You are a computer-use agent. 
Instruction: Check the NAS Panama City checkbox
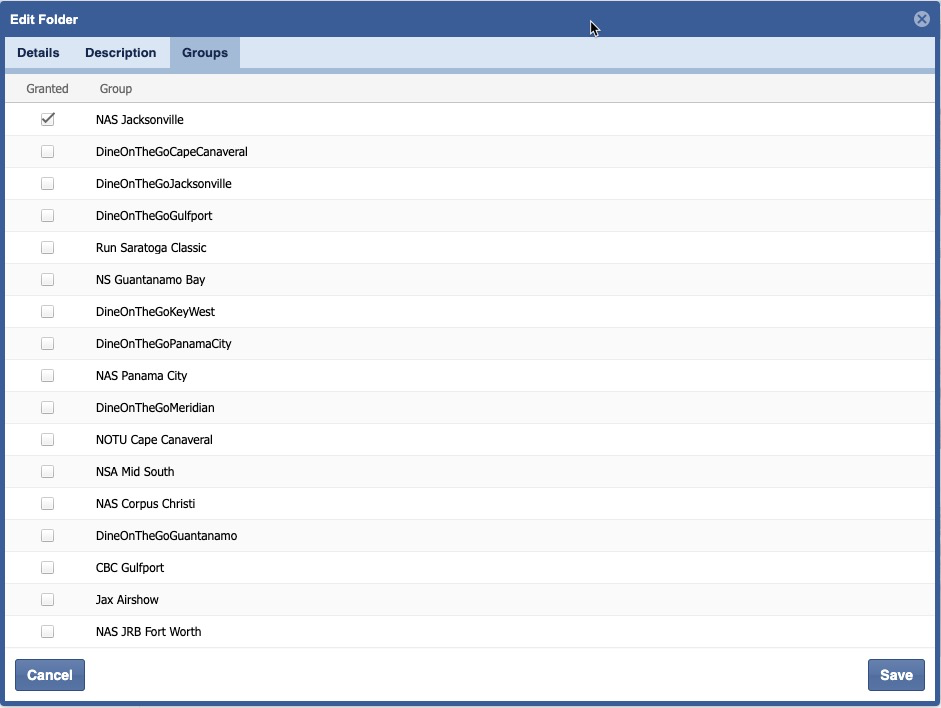click(x=47, y=376)
